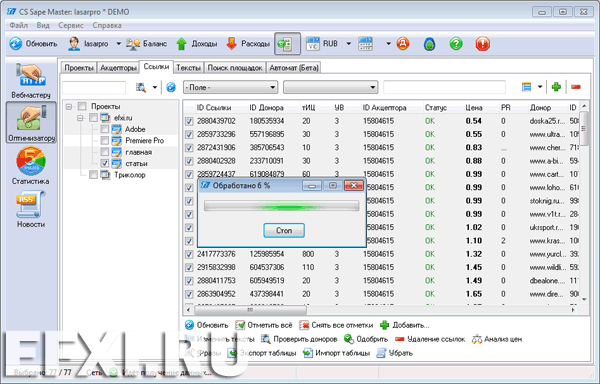
Task: Click Снять все отметки action
Action: pos(336,325)
